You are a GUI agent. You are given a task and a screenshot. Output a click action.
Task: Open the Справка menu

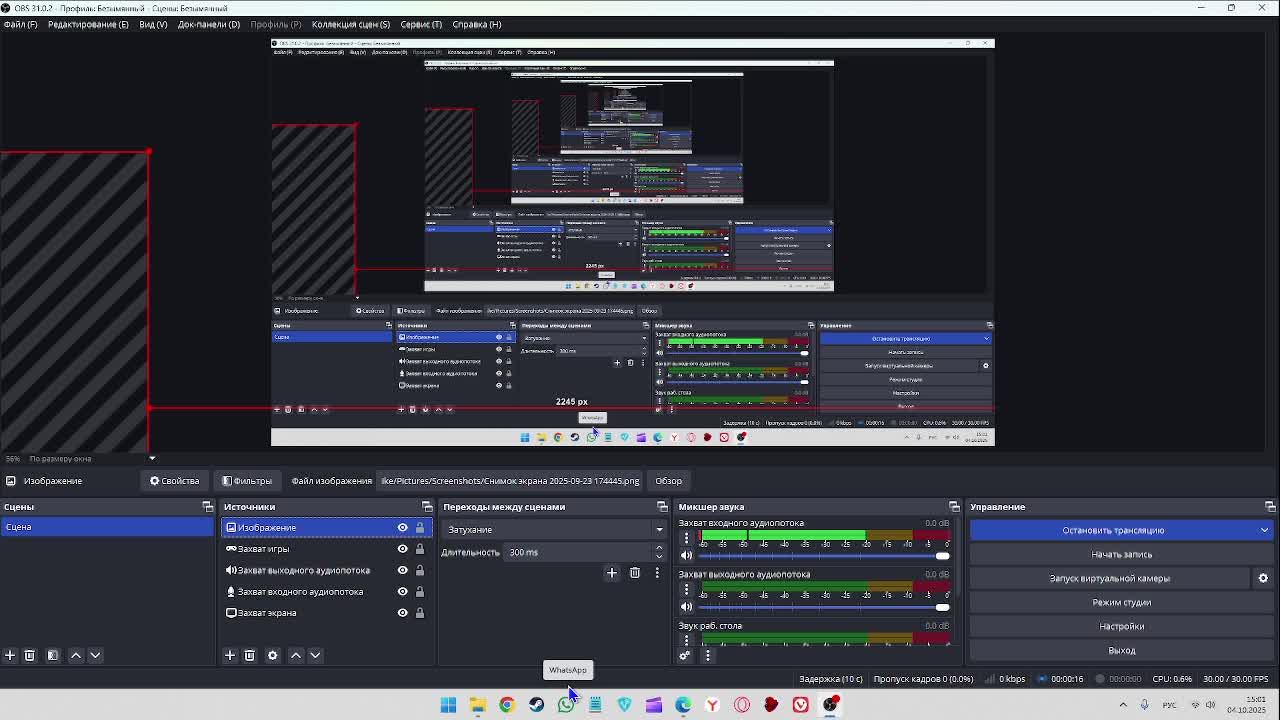[477, 24]
